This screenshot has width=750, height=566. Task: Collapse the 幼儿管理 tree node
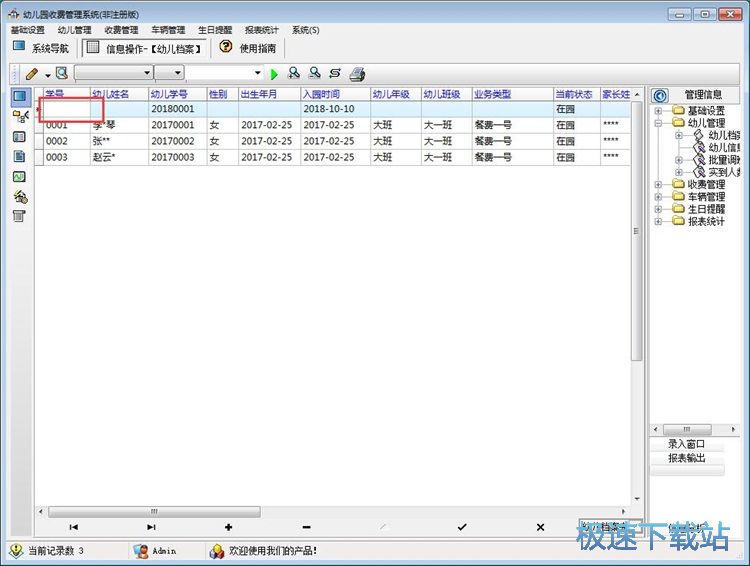click(659, 123)
